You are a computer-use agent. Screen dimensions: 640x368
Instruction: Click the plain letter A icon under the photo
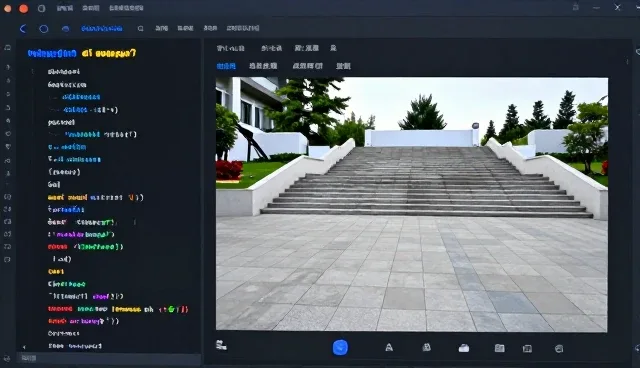(x=389, y=348)
